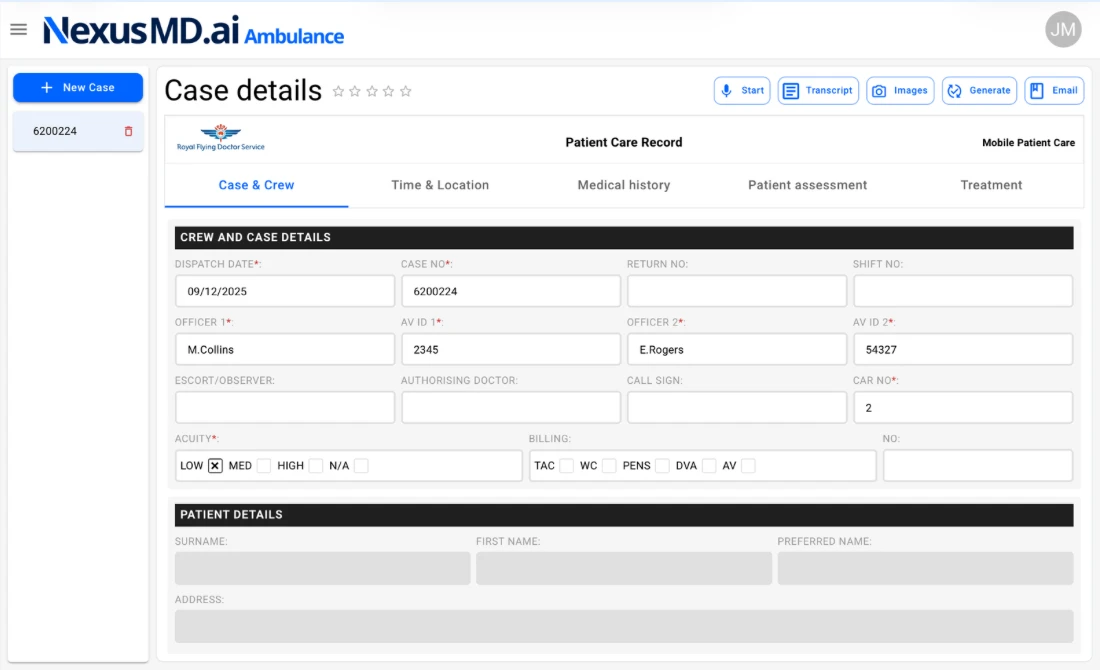
Task: Open the Treatment tab
Action: coord(991,185)
